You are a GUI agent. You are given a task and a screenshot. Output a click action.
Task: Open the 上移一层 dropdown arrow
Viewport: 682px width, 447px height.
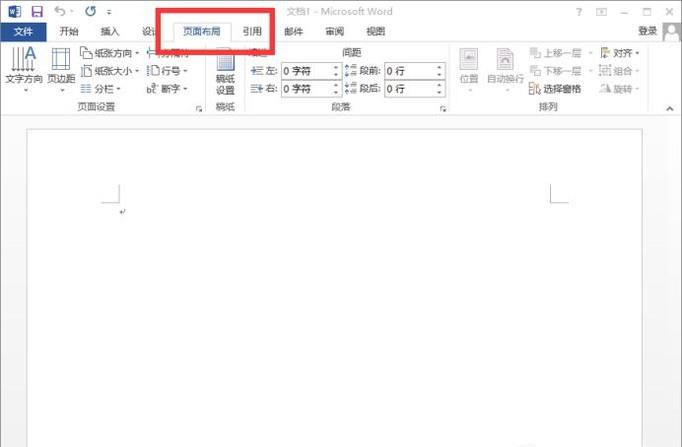coord(591,53)
